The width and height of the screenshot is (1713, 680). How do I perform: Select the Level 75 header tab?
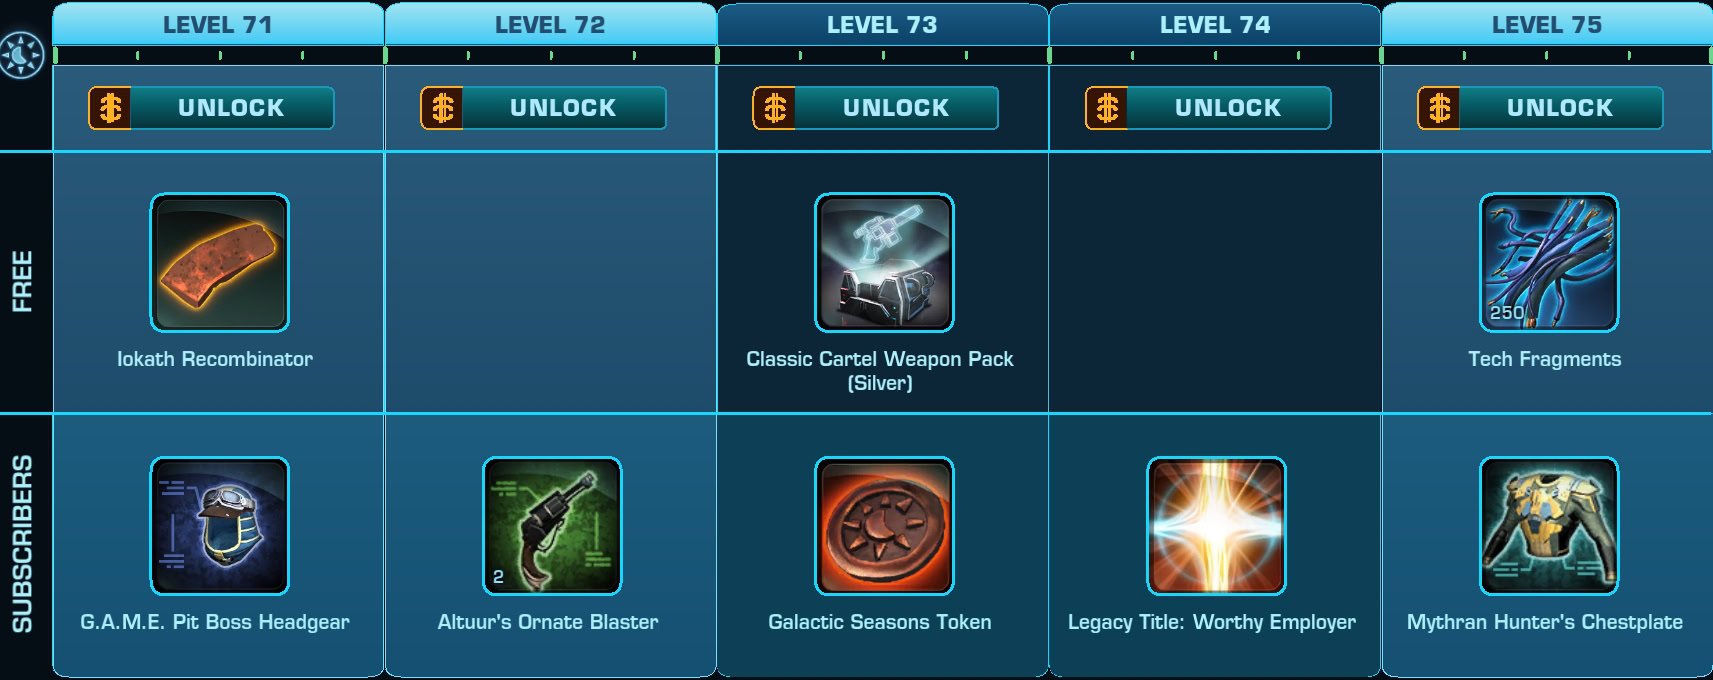[x=1547, y=24]
